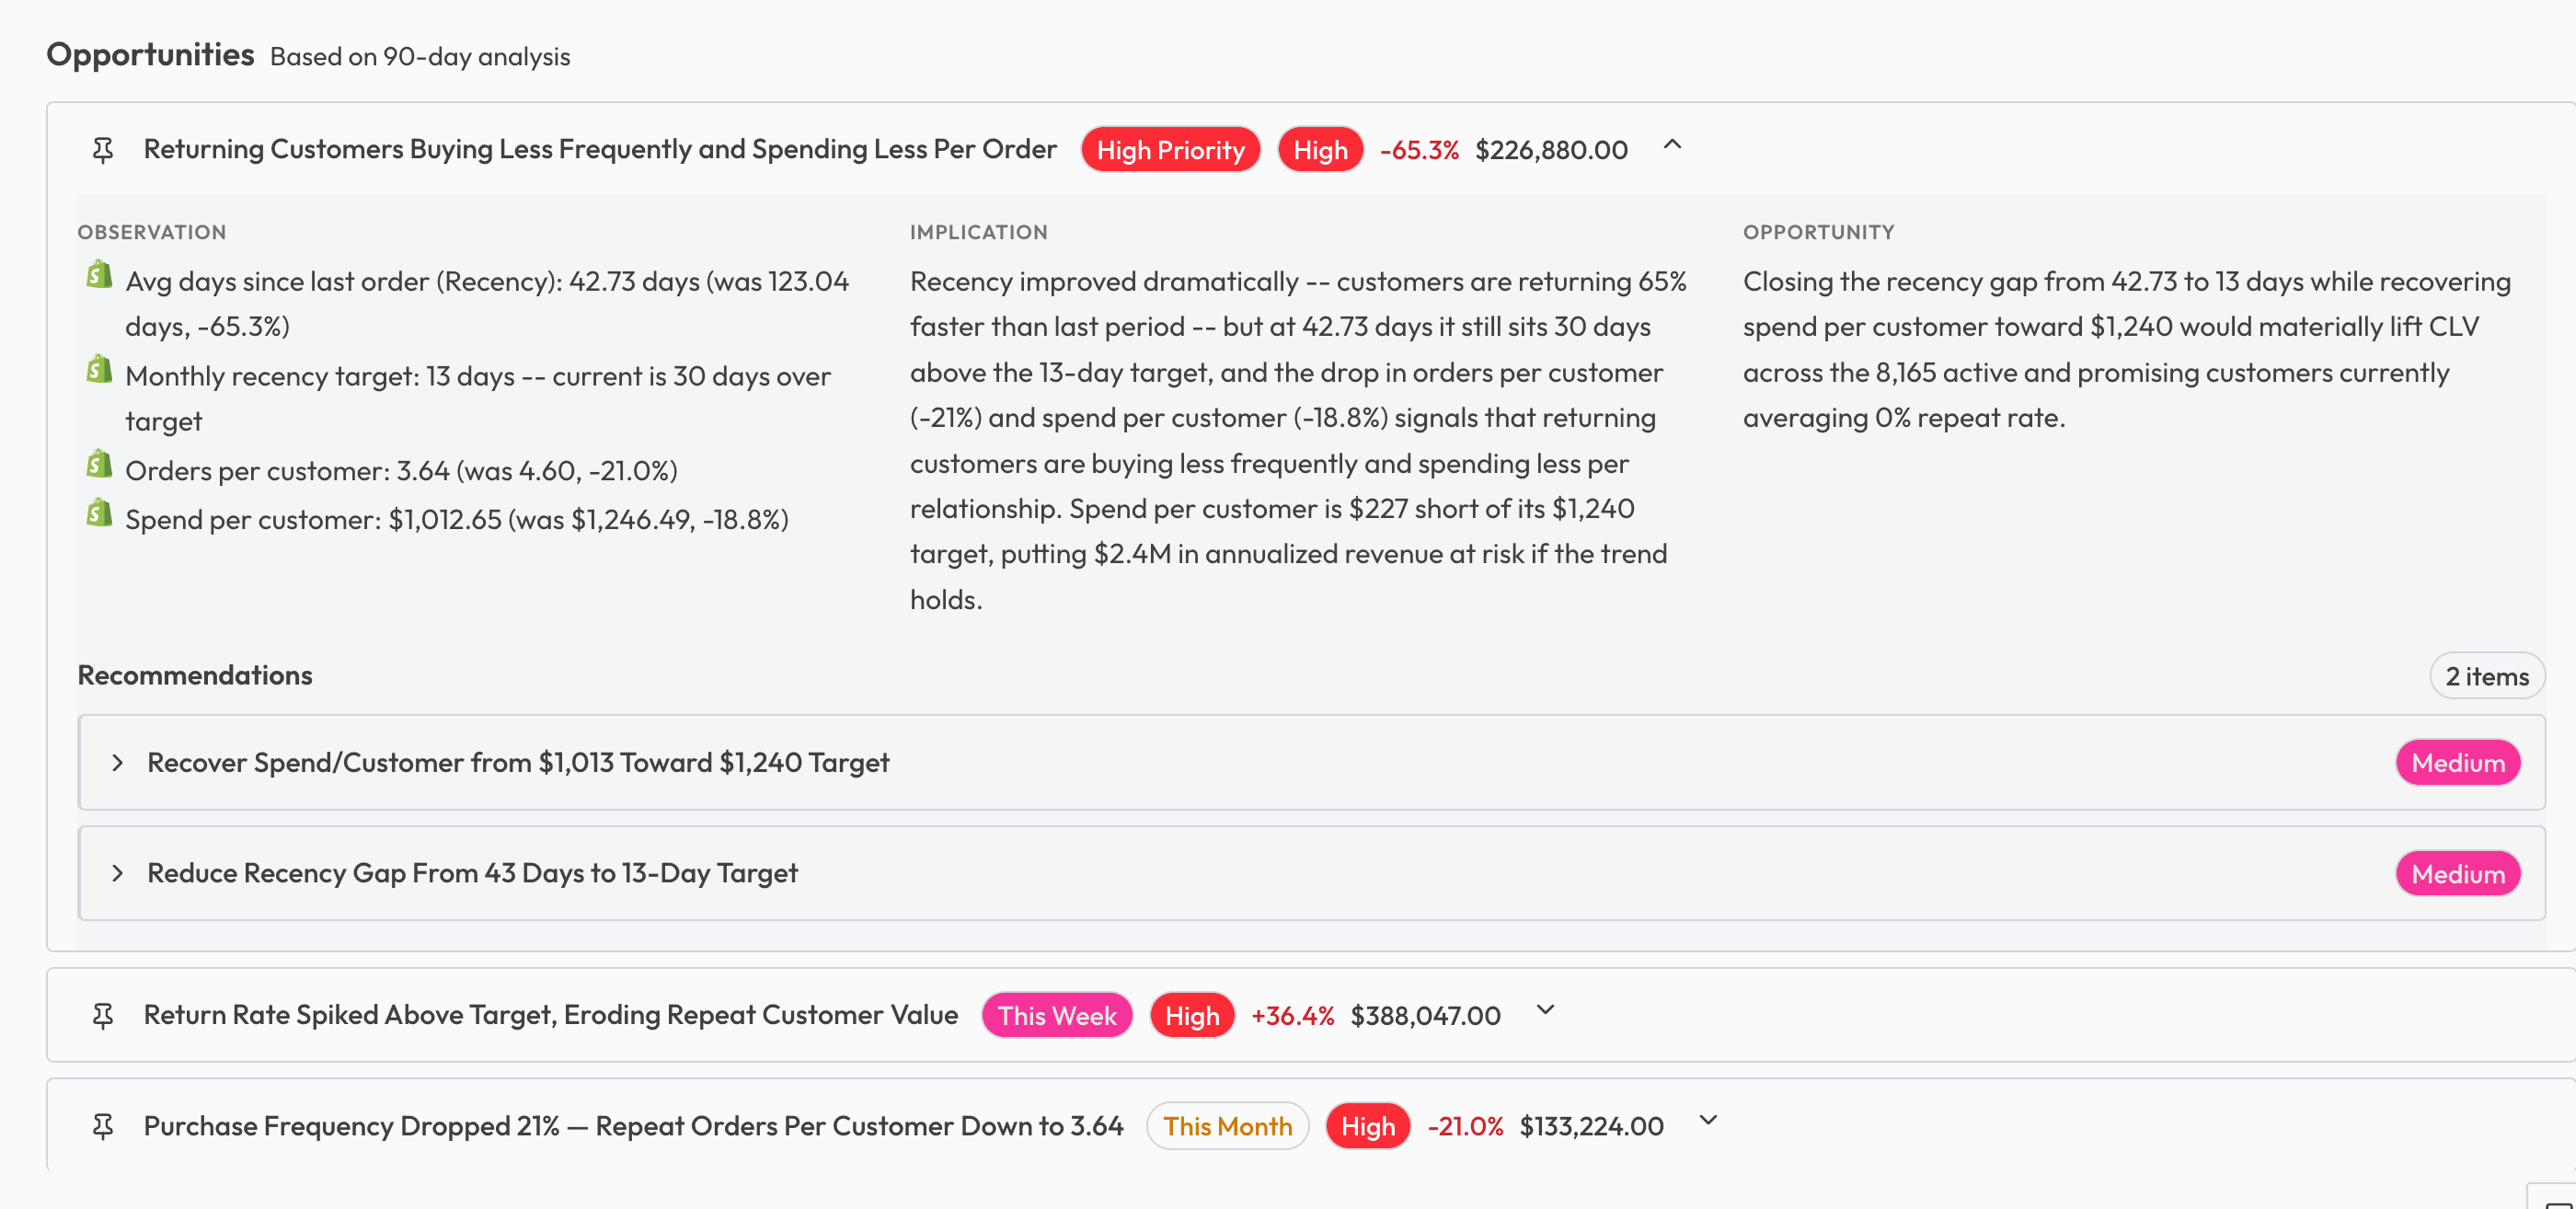Expand the Return Rate Spiked opportunity details
Image resolution: width=2576 pixels, height=1209 pixels.
(1544, 1011)
